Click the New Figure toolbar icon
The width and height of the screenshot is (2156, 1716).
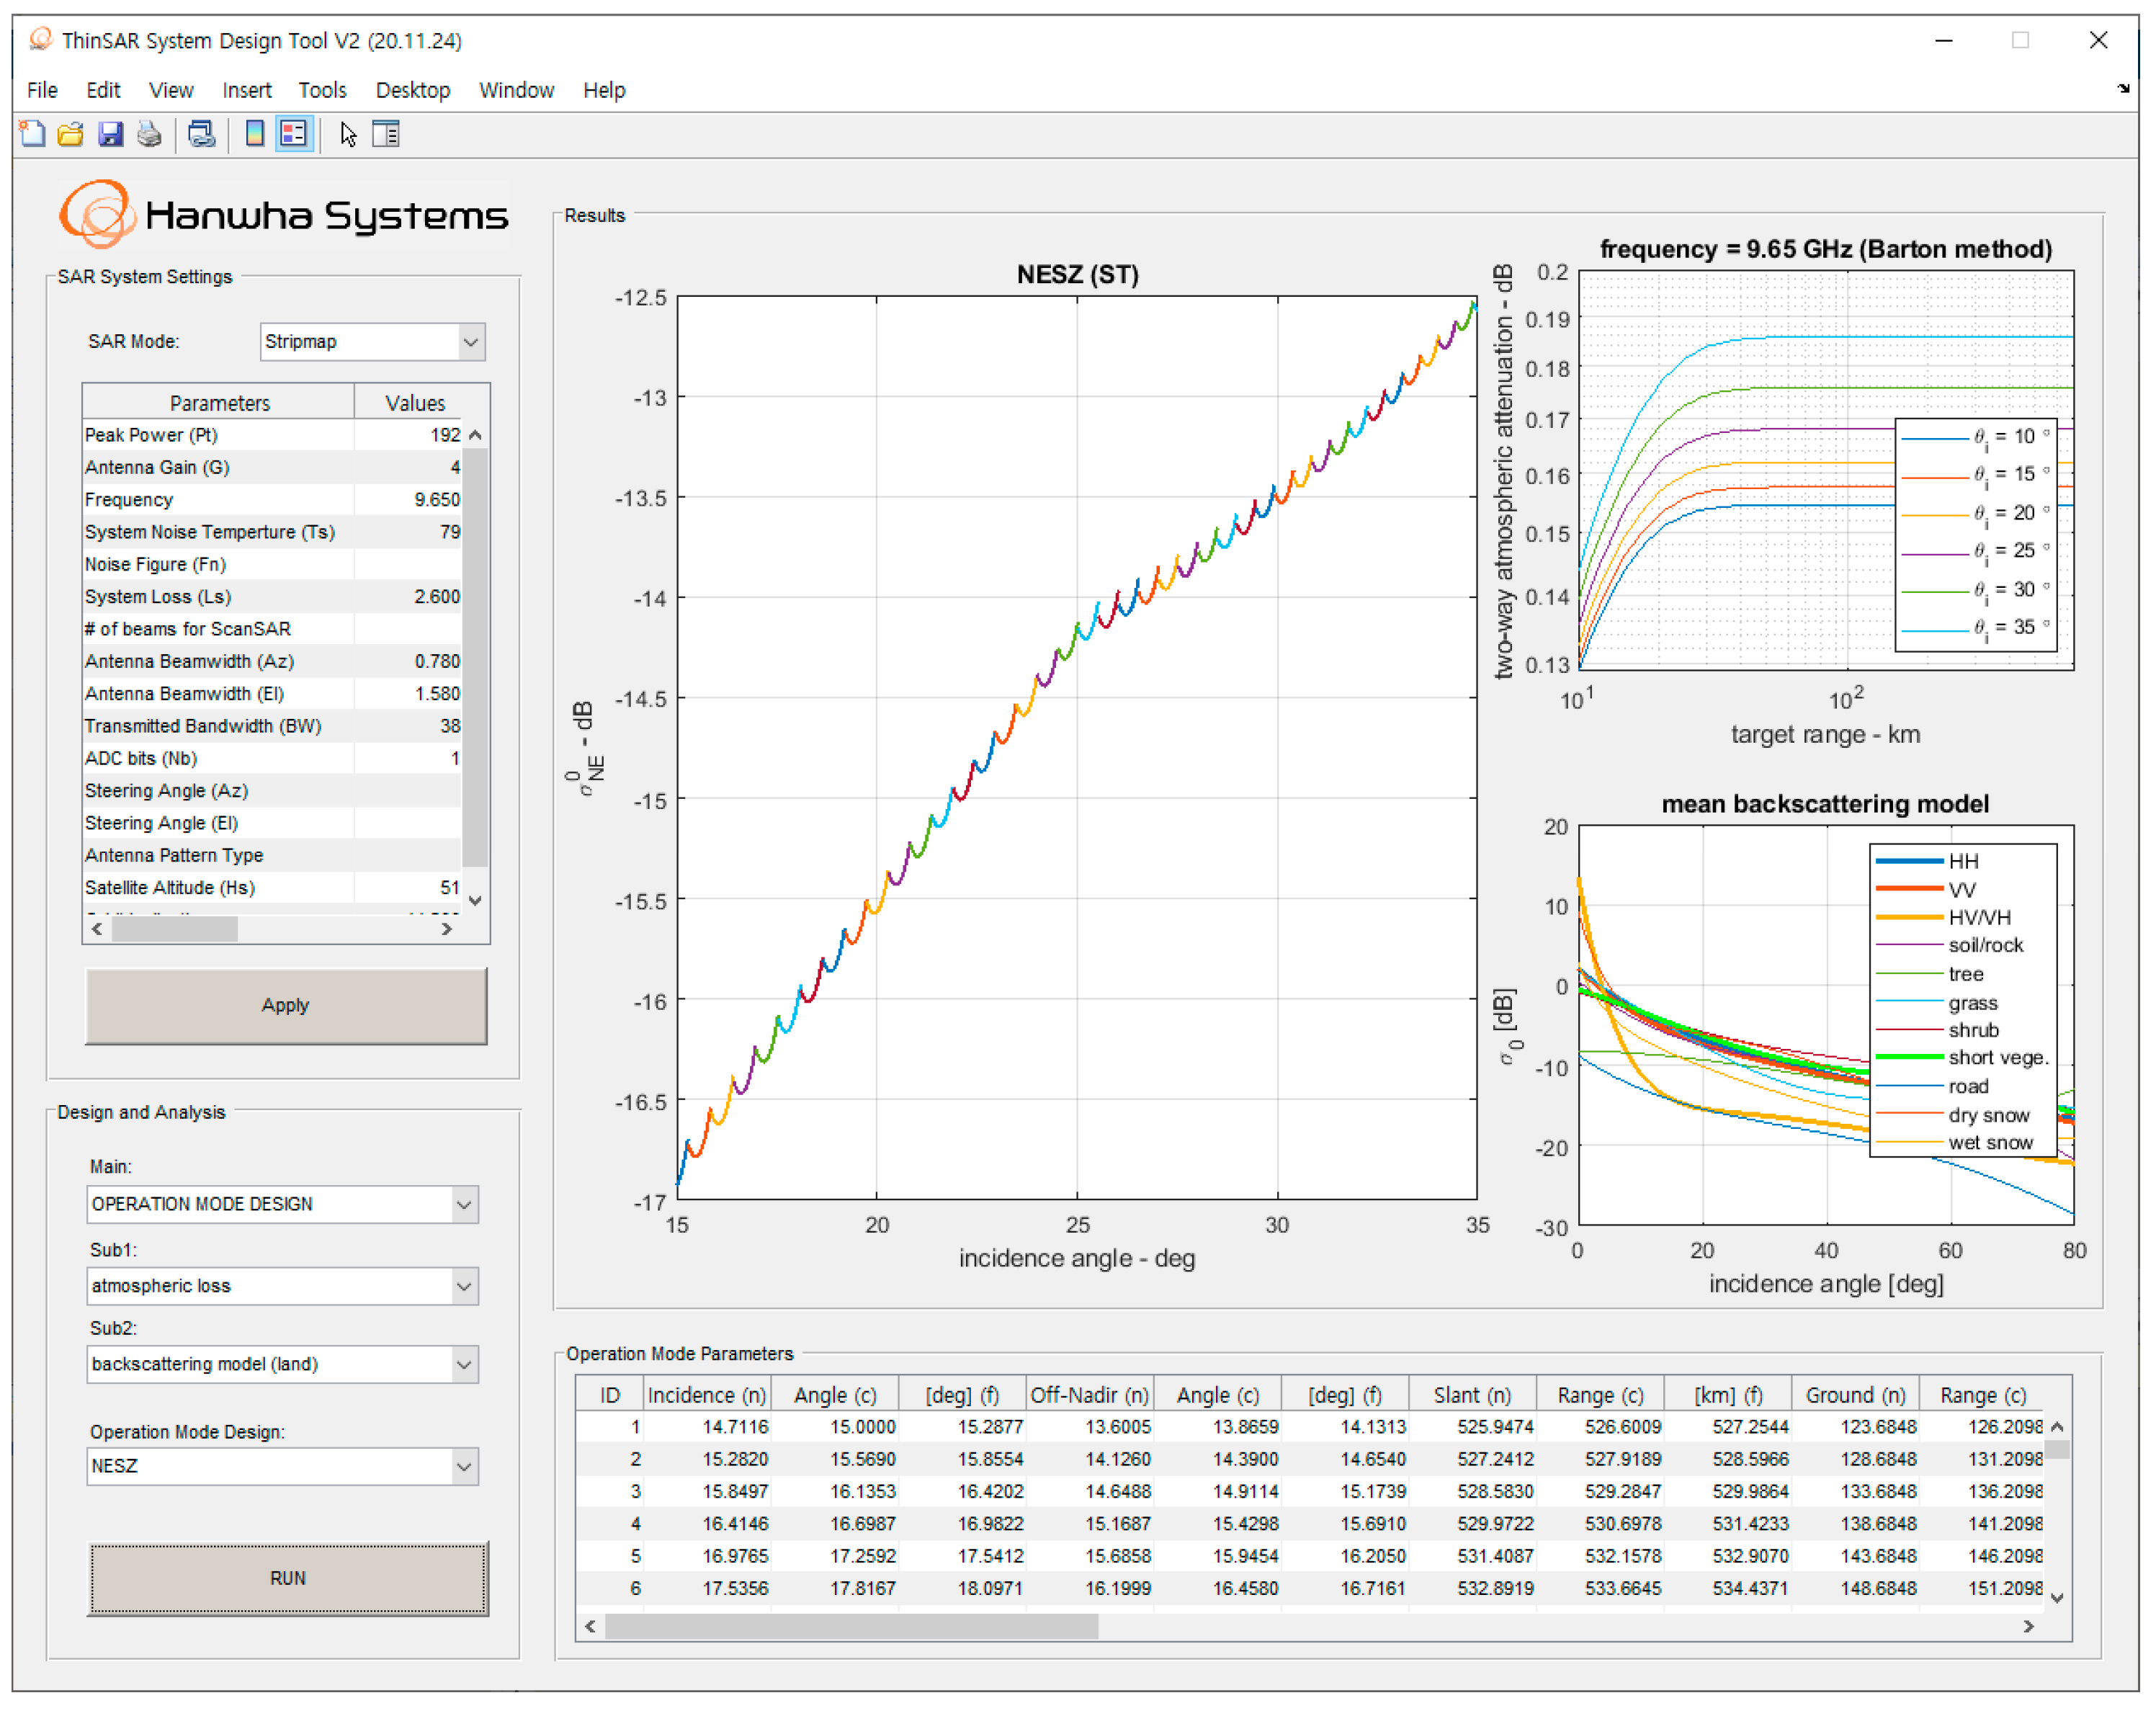(x=32, y=134)
